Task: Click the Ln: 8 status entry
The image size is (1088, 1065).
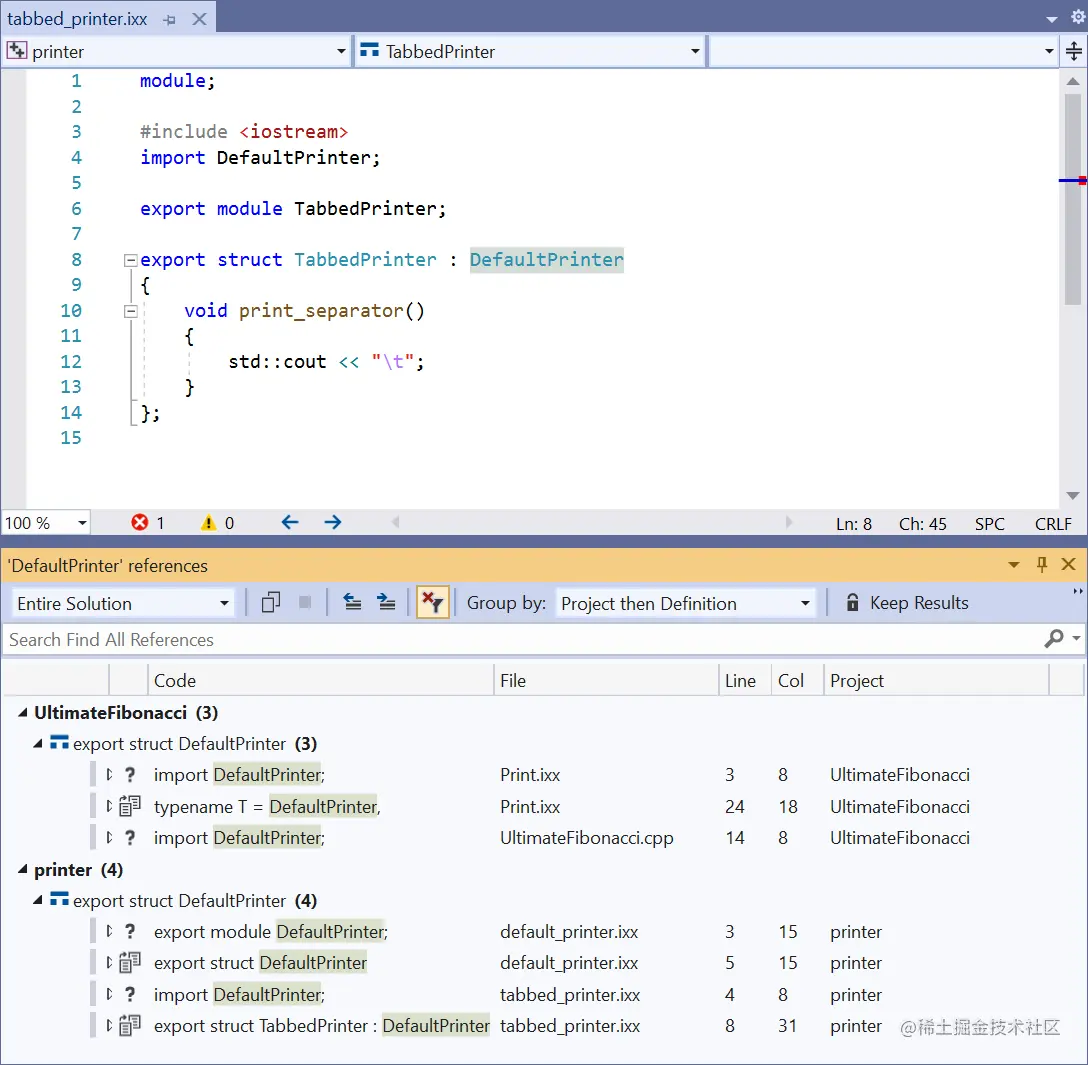Action: tap(853, 524)
